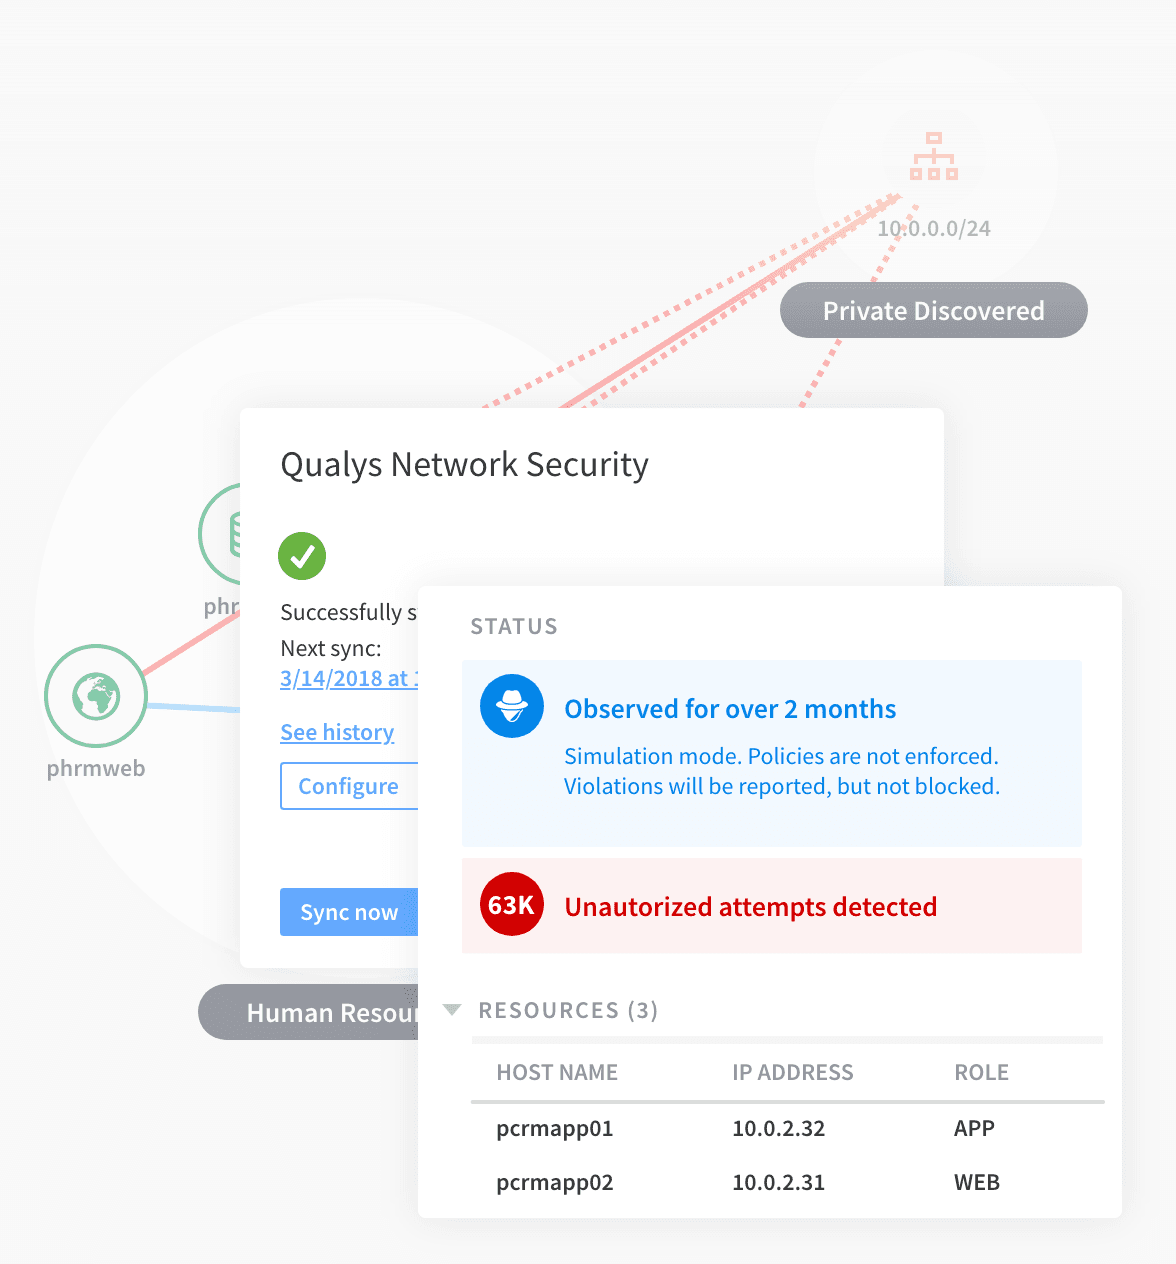
Task: Select the pcrmapp01 resource row
Action: pos(788,1129)
